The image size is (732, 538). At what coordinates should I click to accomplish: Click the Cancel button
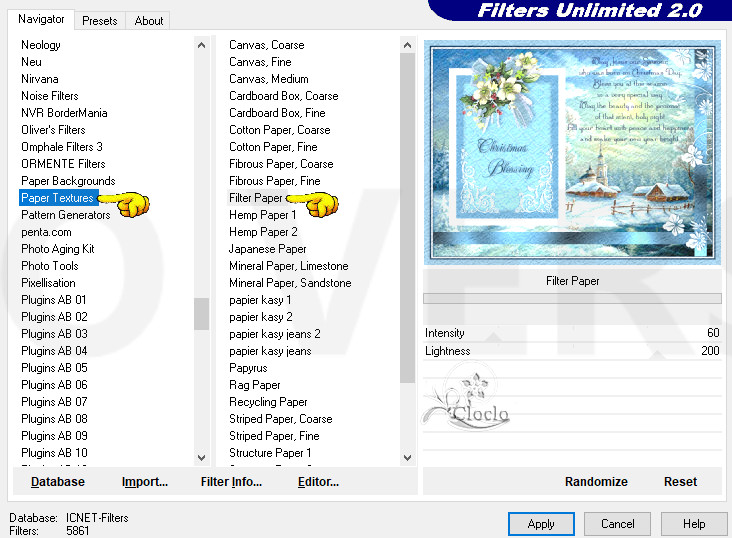(617, 524)
